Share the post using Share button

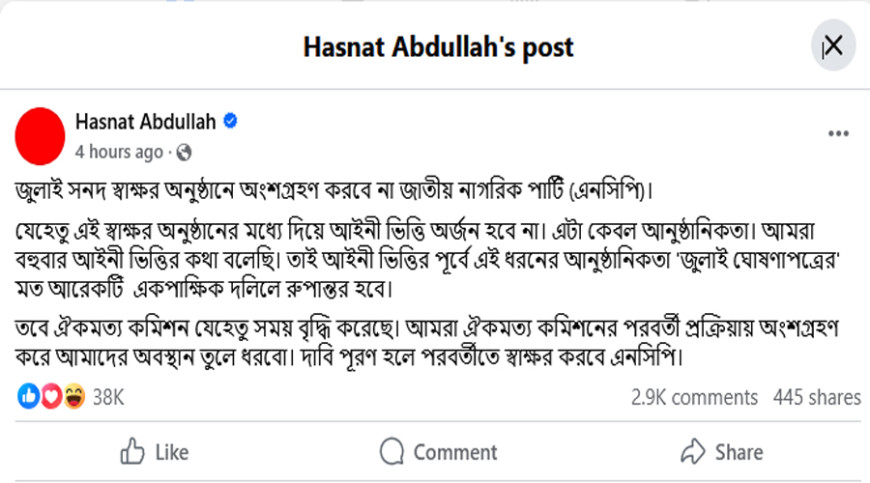720,452
